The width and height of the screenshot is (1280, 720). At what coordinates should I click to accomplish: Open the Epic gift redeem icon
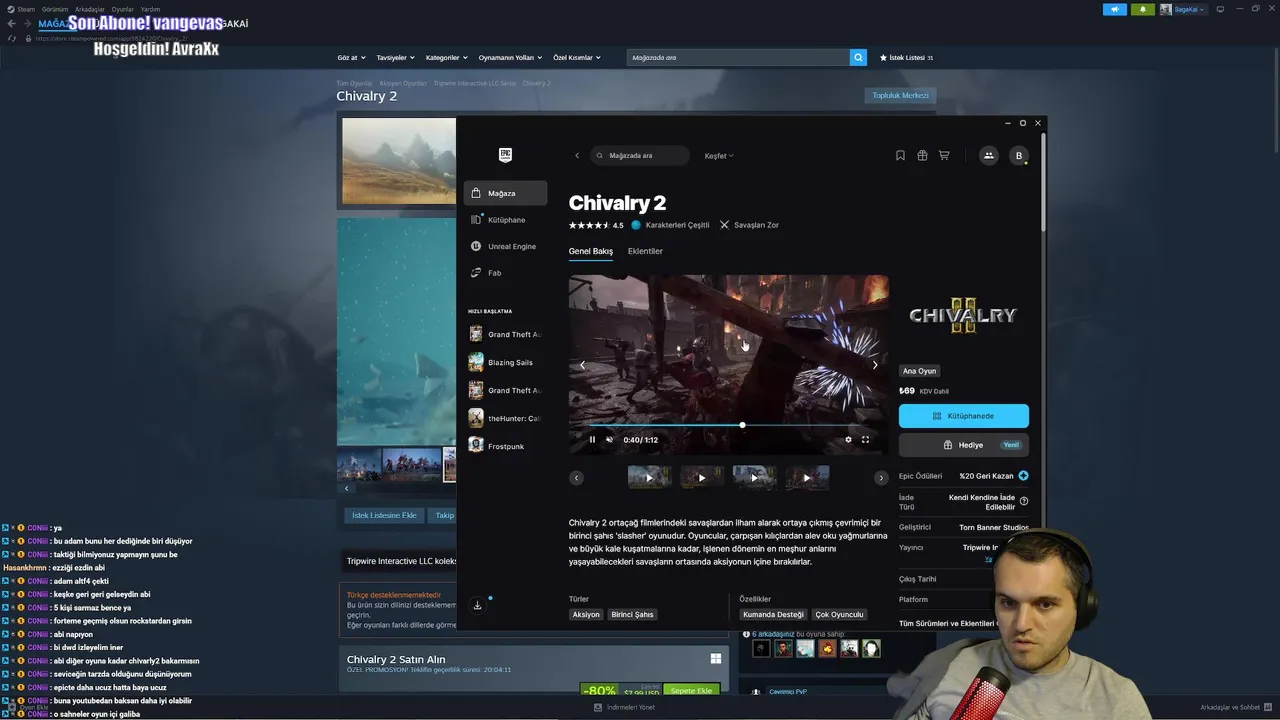(922, 155)
